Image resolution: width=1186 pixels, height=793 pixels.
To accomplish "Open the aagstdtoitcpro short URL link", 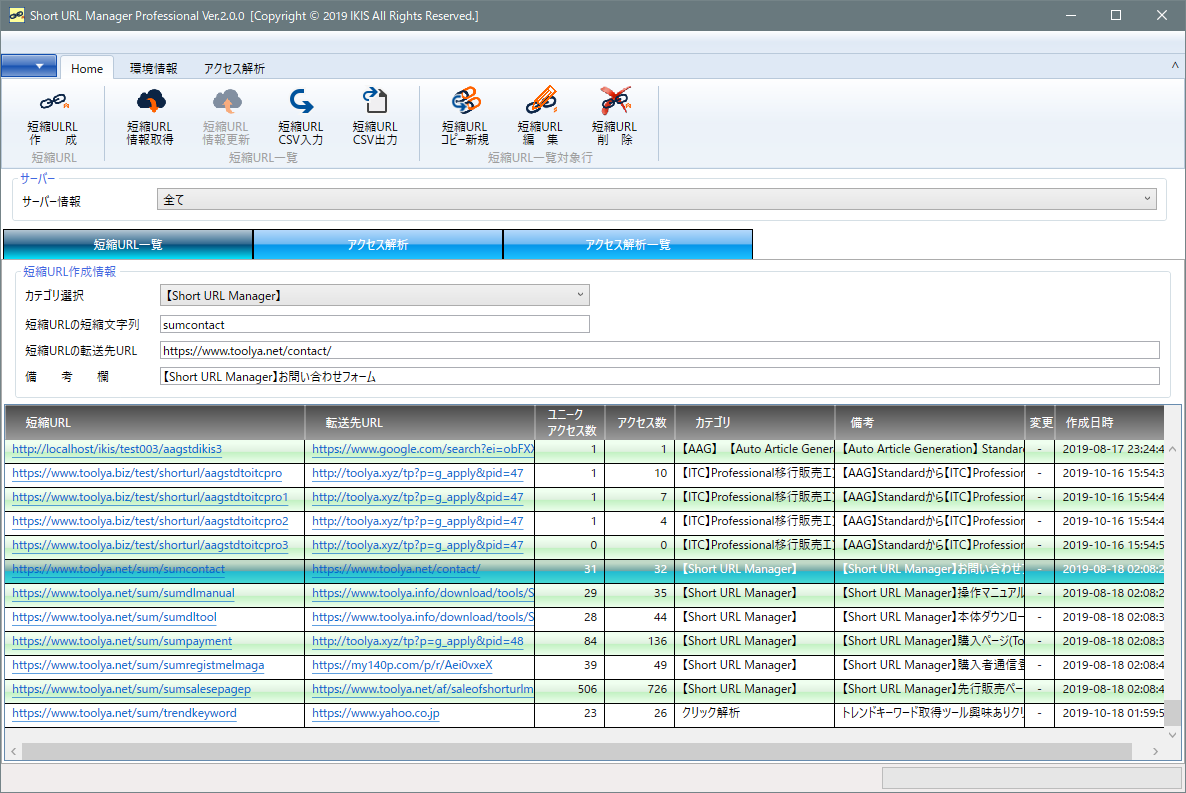I will click(x=147, y=473).
